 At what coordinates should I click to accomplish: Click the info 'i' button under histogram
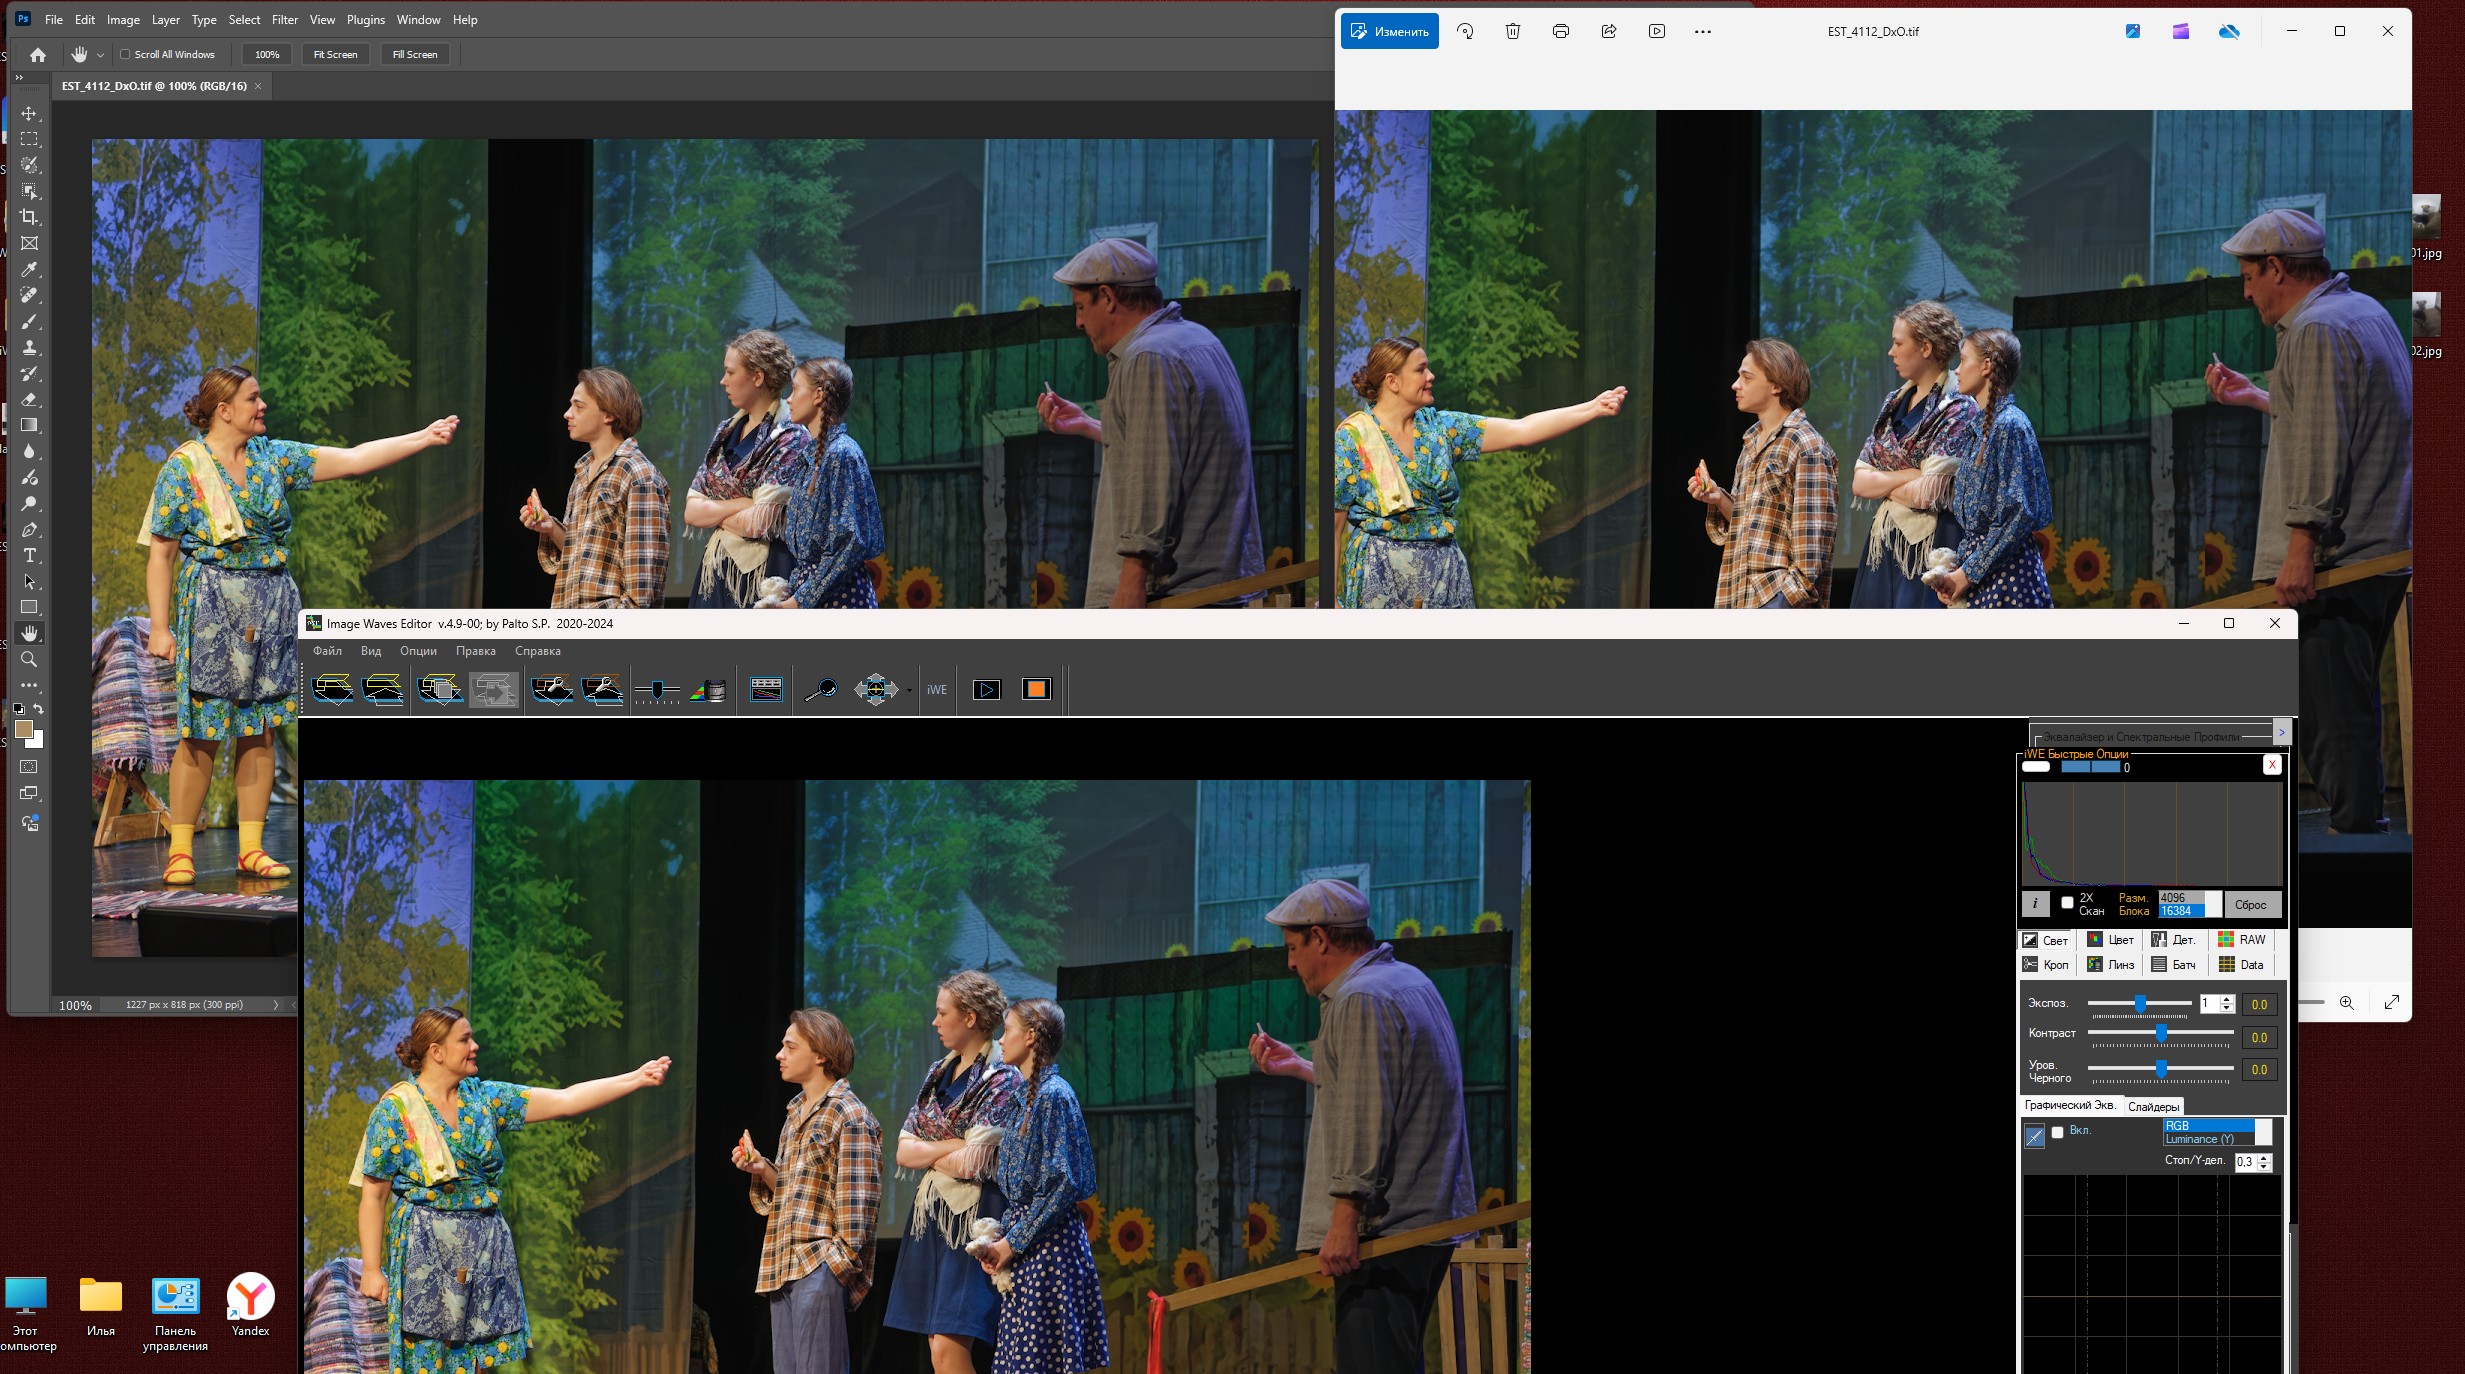click(x=2035, y=904)
